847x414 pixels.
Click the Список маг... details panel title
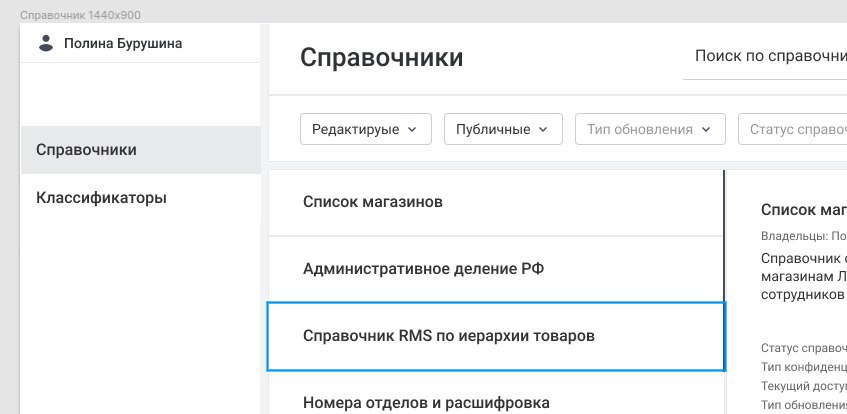coord(804,210)
